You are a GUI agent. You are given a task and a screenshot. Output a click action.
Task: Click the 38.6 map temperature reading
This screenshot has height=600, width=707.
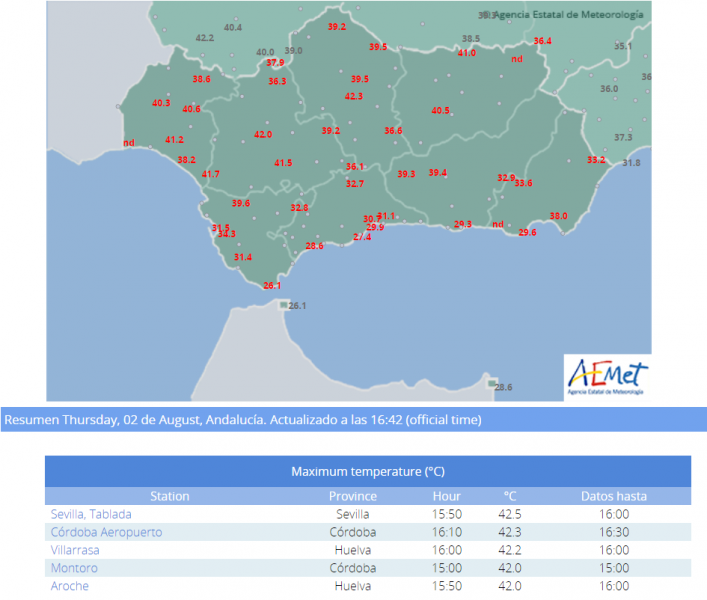click(202, 79)
